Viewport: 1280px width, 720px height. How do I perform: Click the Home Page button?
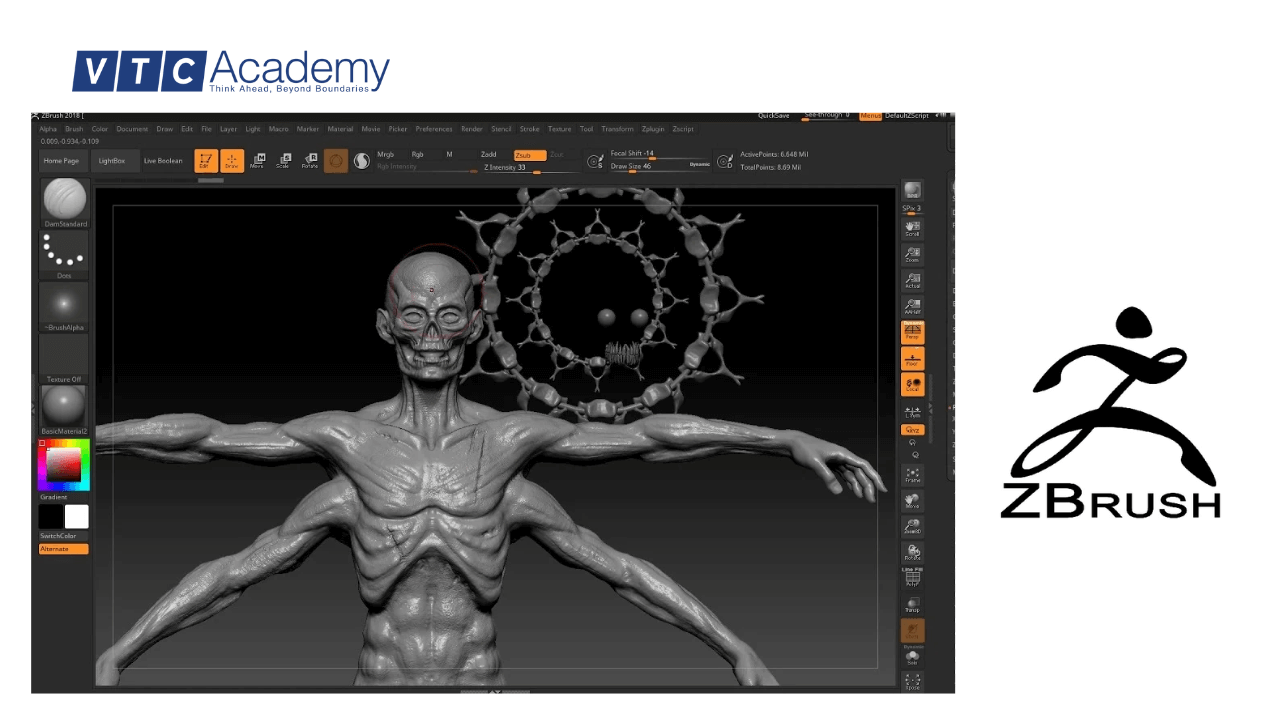tap(61, 161)
